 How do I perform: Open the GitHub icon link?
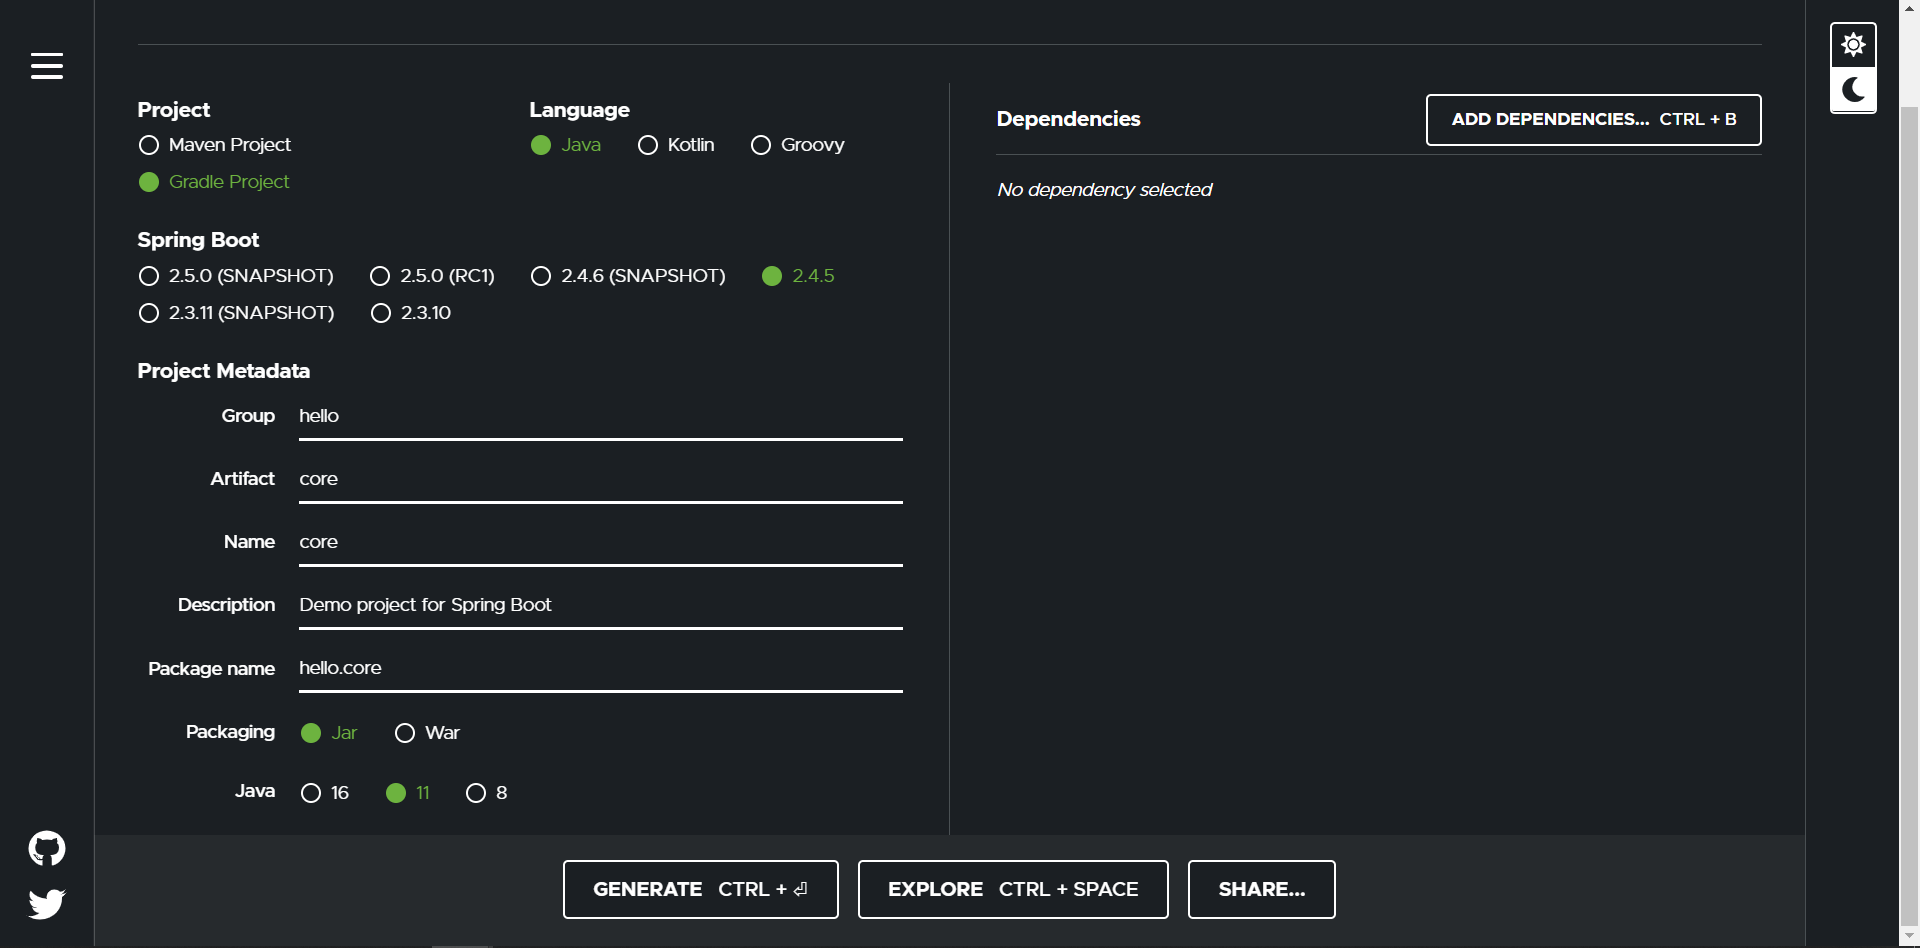point(47,849)
